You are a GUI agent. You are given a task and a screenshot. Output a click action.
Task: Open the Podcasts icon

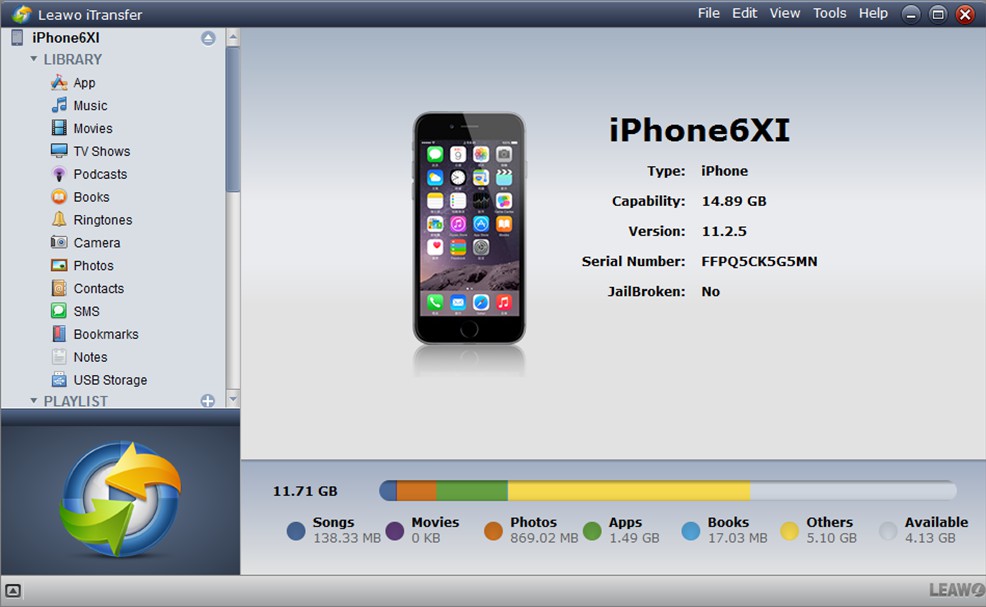point(59,174)
